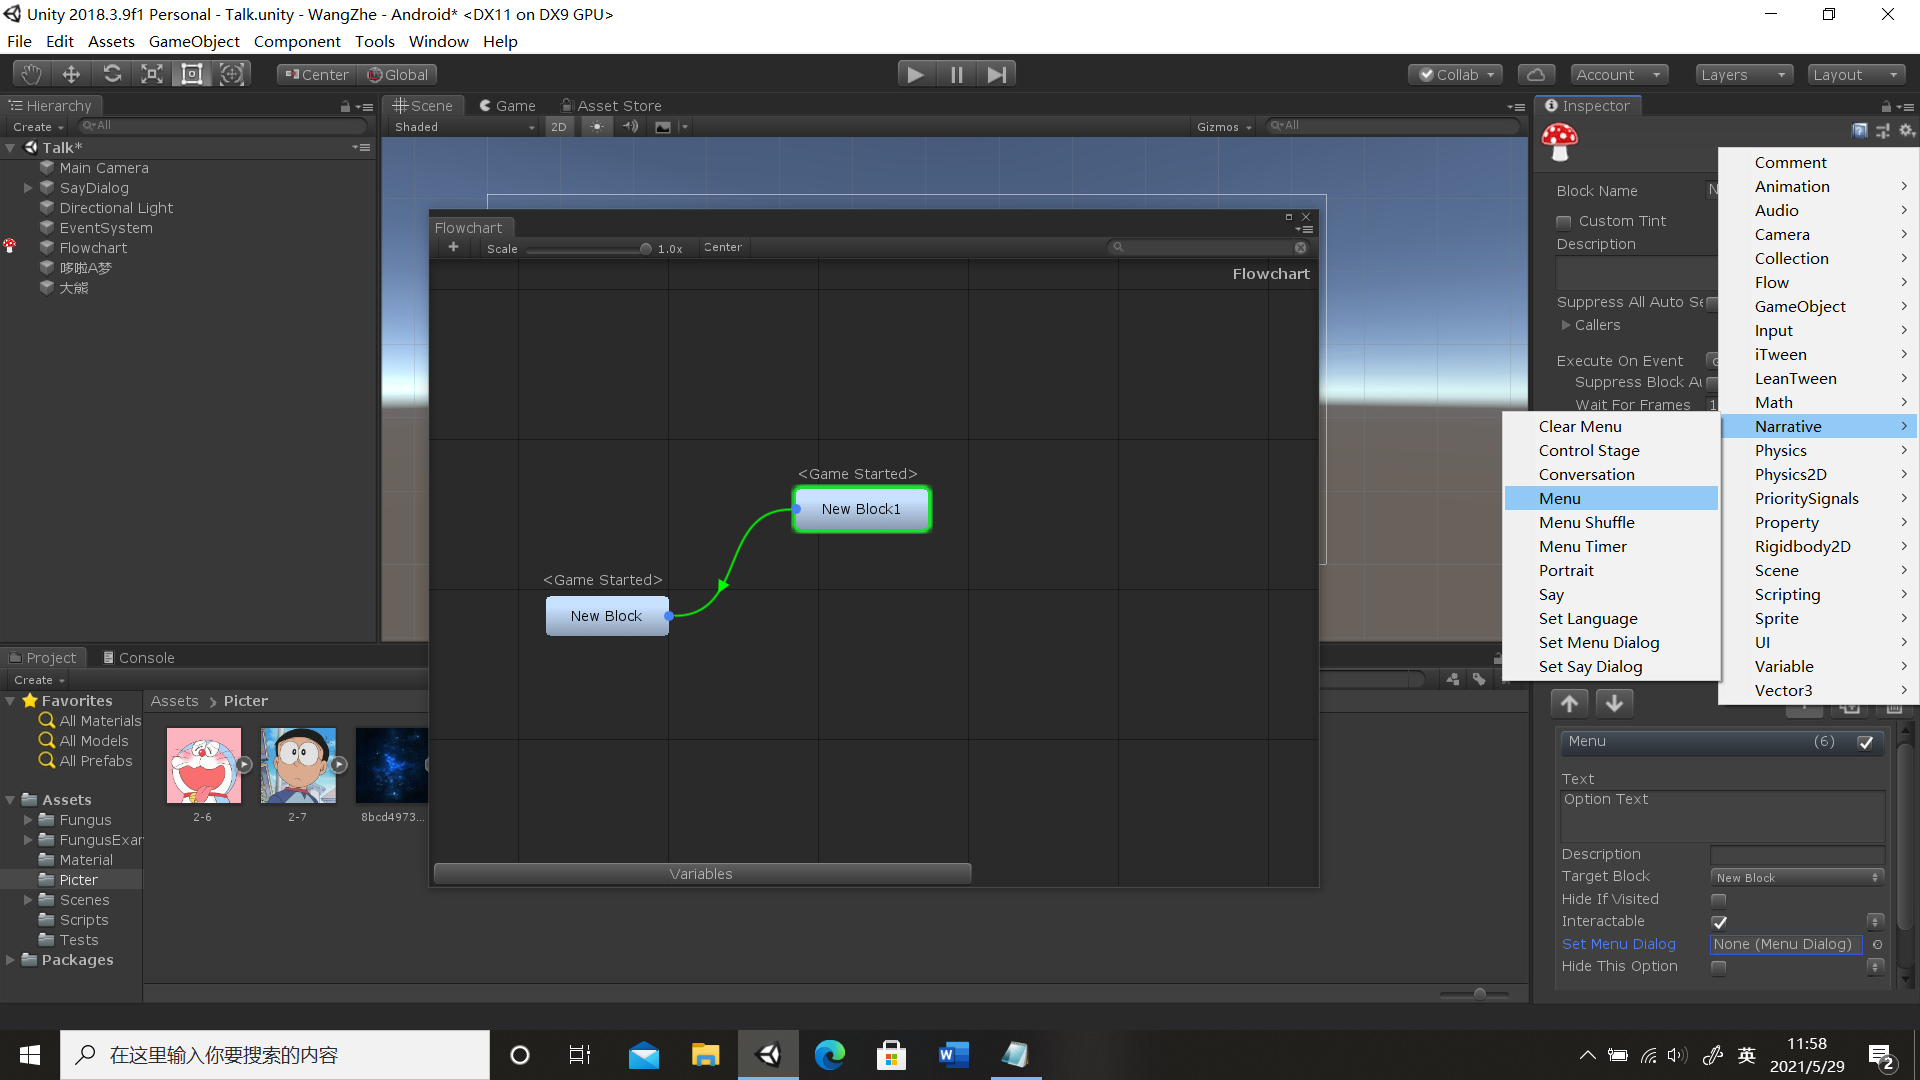Switch to the Console tab
1920x1080 pixels.
click(138, 658)
